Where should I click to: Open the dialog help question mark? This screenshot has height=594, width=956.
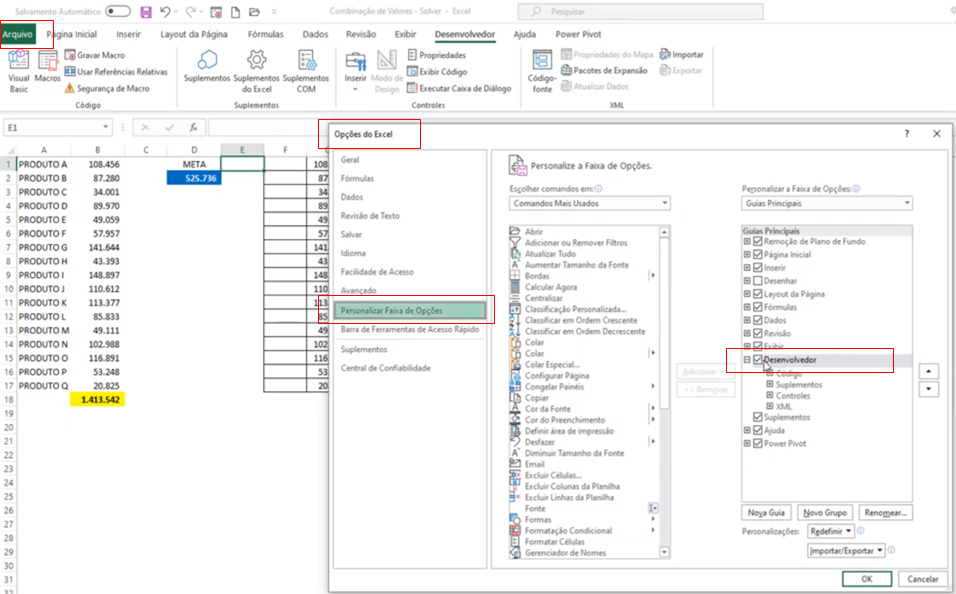pos(907,134)
